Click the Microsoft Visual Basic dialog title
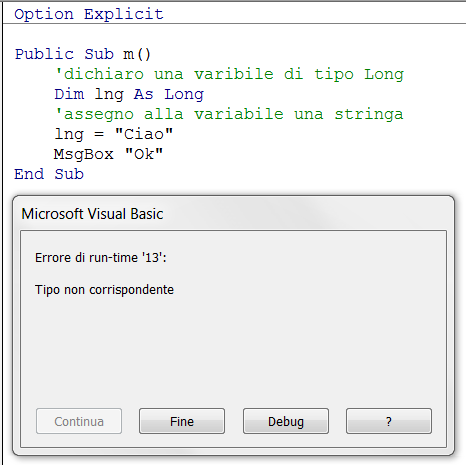The width and height of the screenshot is (466, 465). click(92, 214)
